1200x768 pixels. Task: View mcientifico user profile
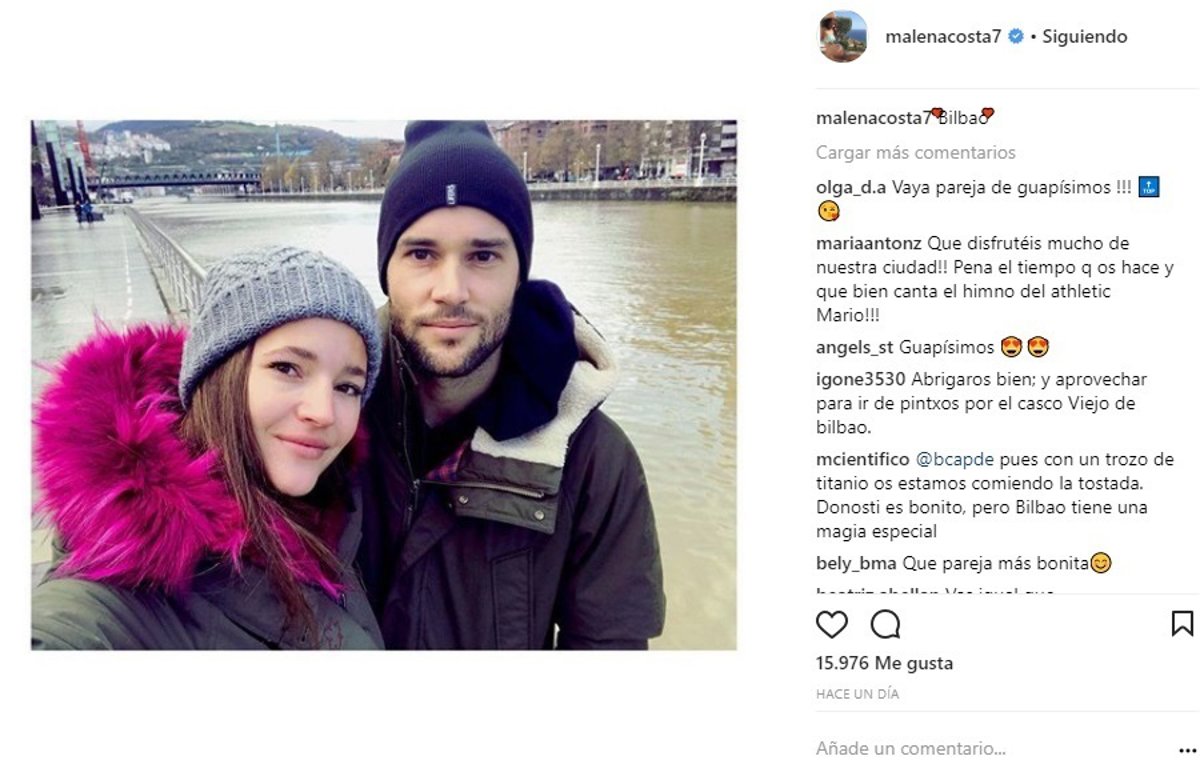click(x=863, y=460)
